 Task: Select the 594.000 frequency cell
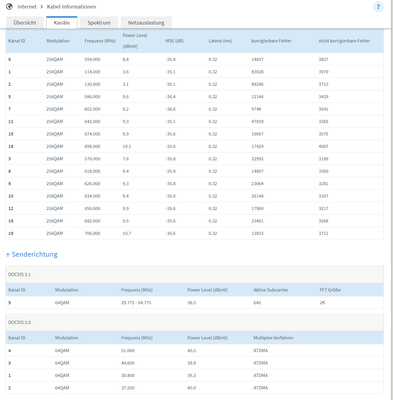(92, 59)
